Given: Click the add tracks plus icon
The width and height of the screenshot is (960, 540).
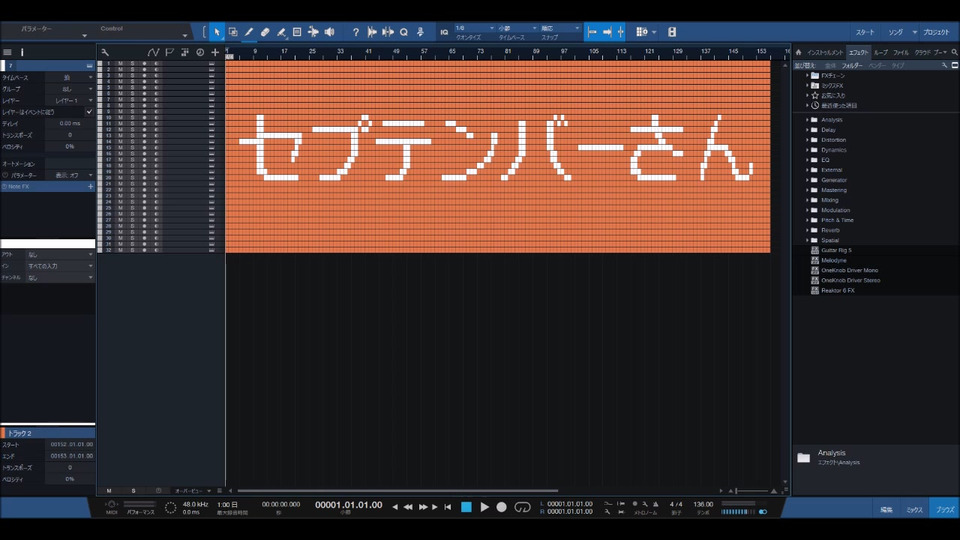Looking at the screenshot, I should [x=215, y=53].
